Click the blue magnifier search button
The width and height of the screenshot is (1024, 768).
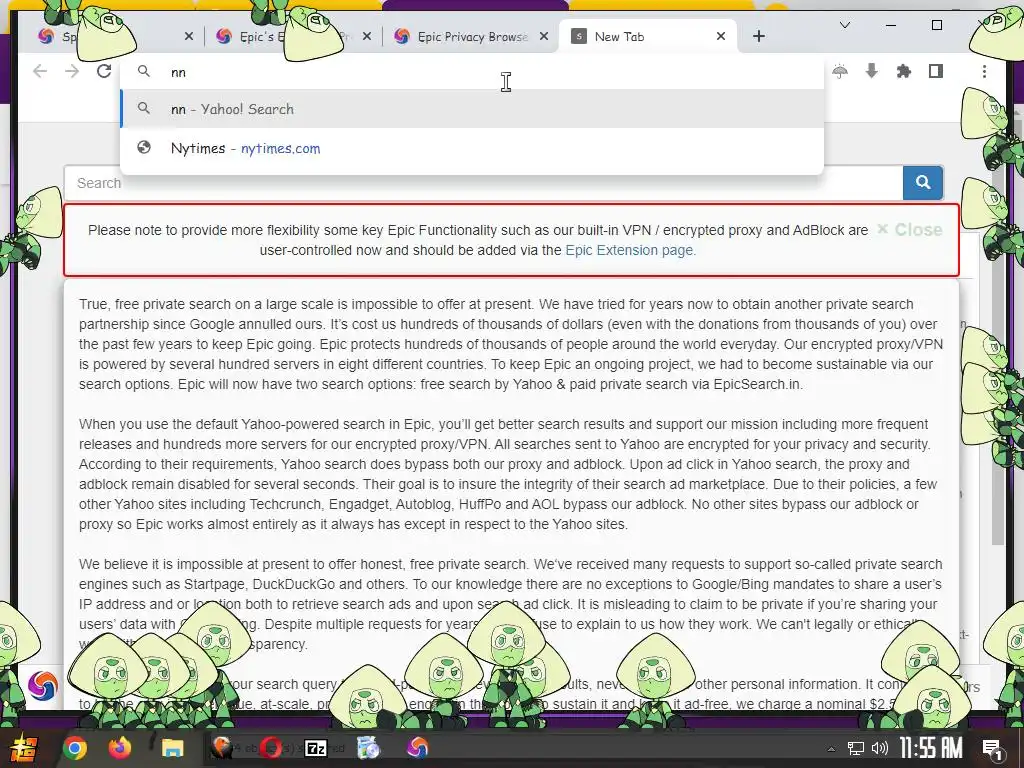pos(923,183)
